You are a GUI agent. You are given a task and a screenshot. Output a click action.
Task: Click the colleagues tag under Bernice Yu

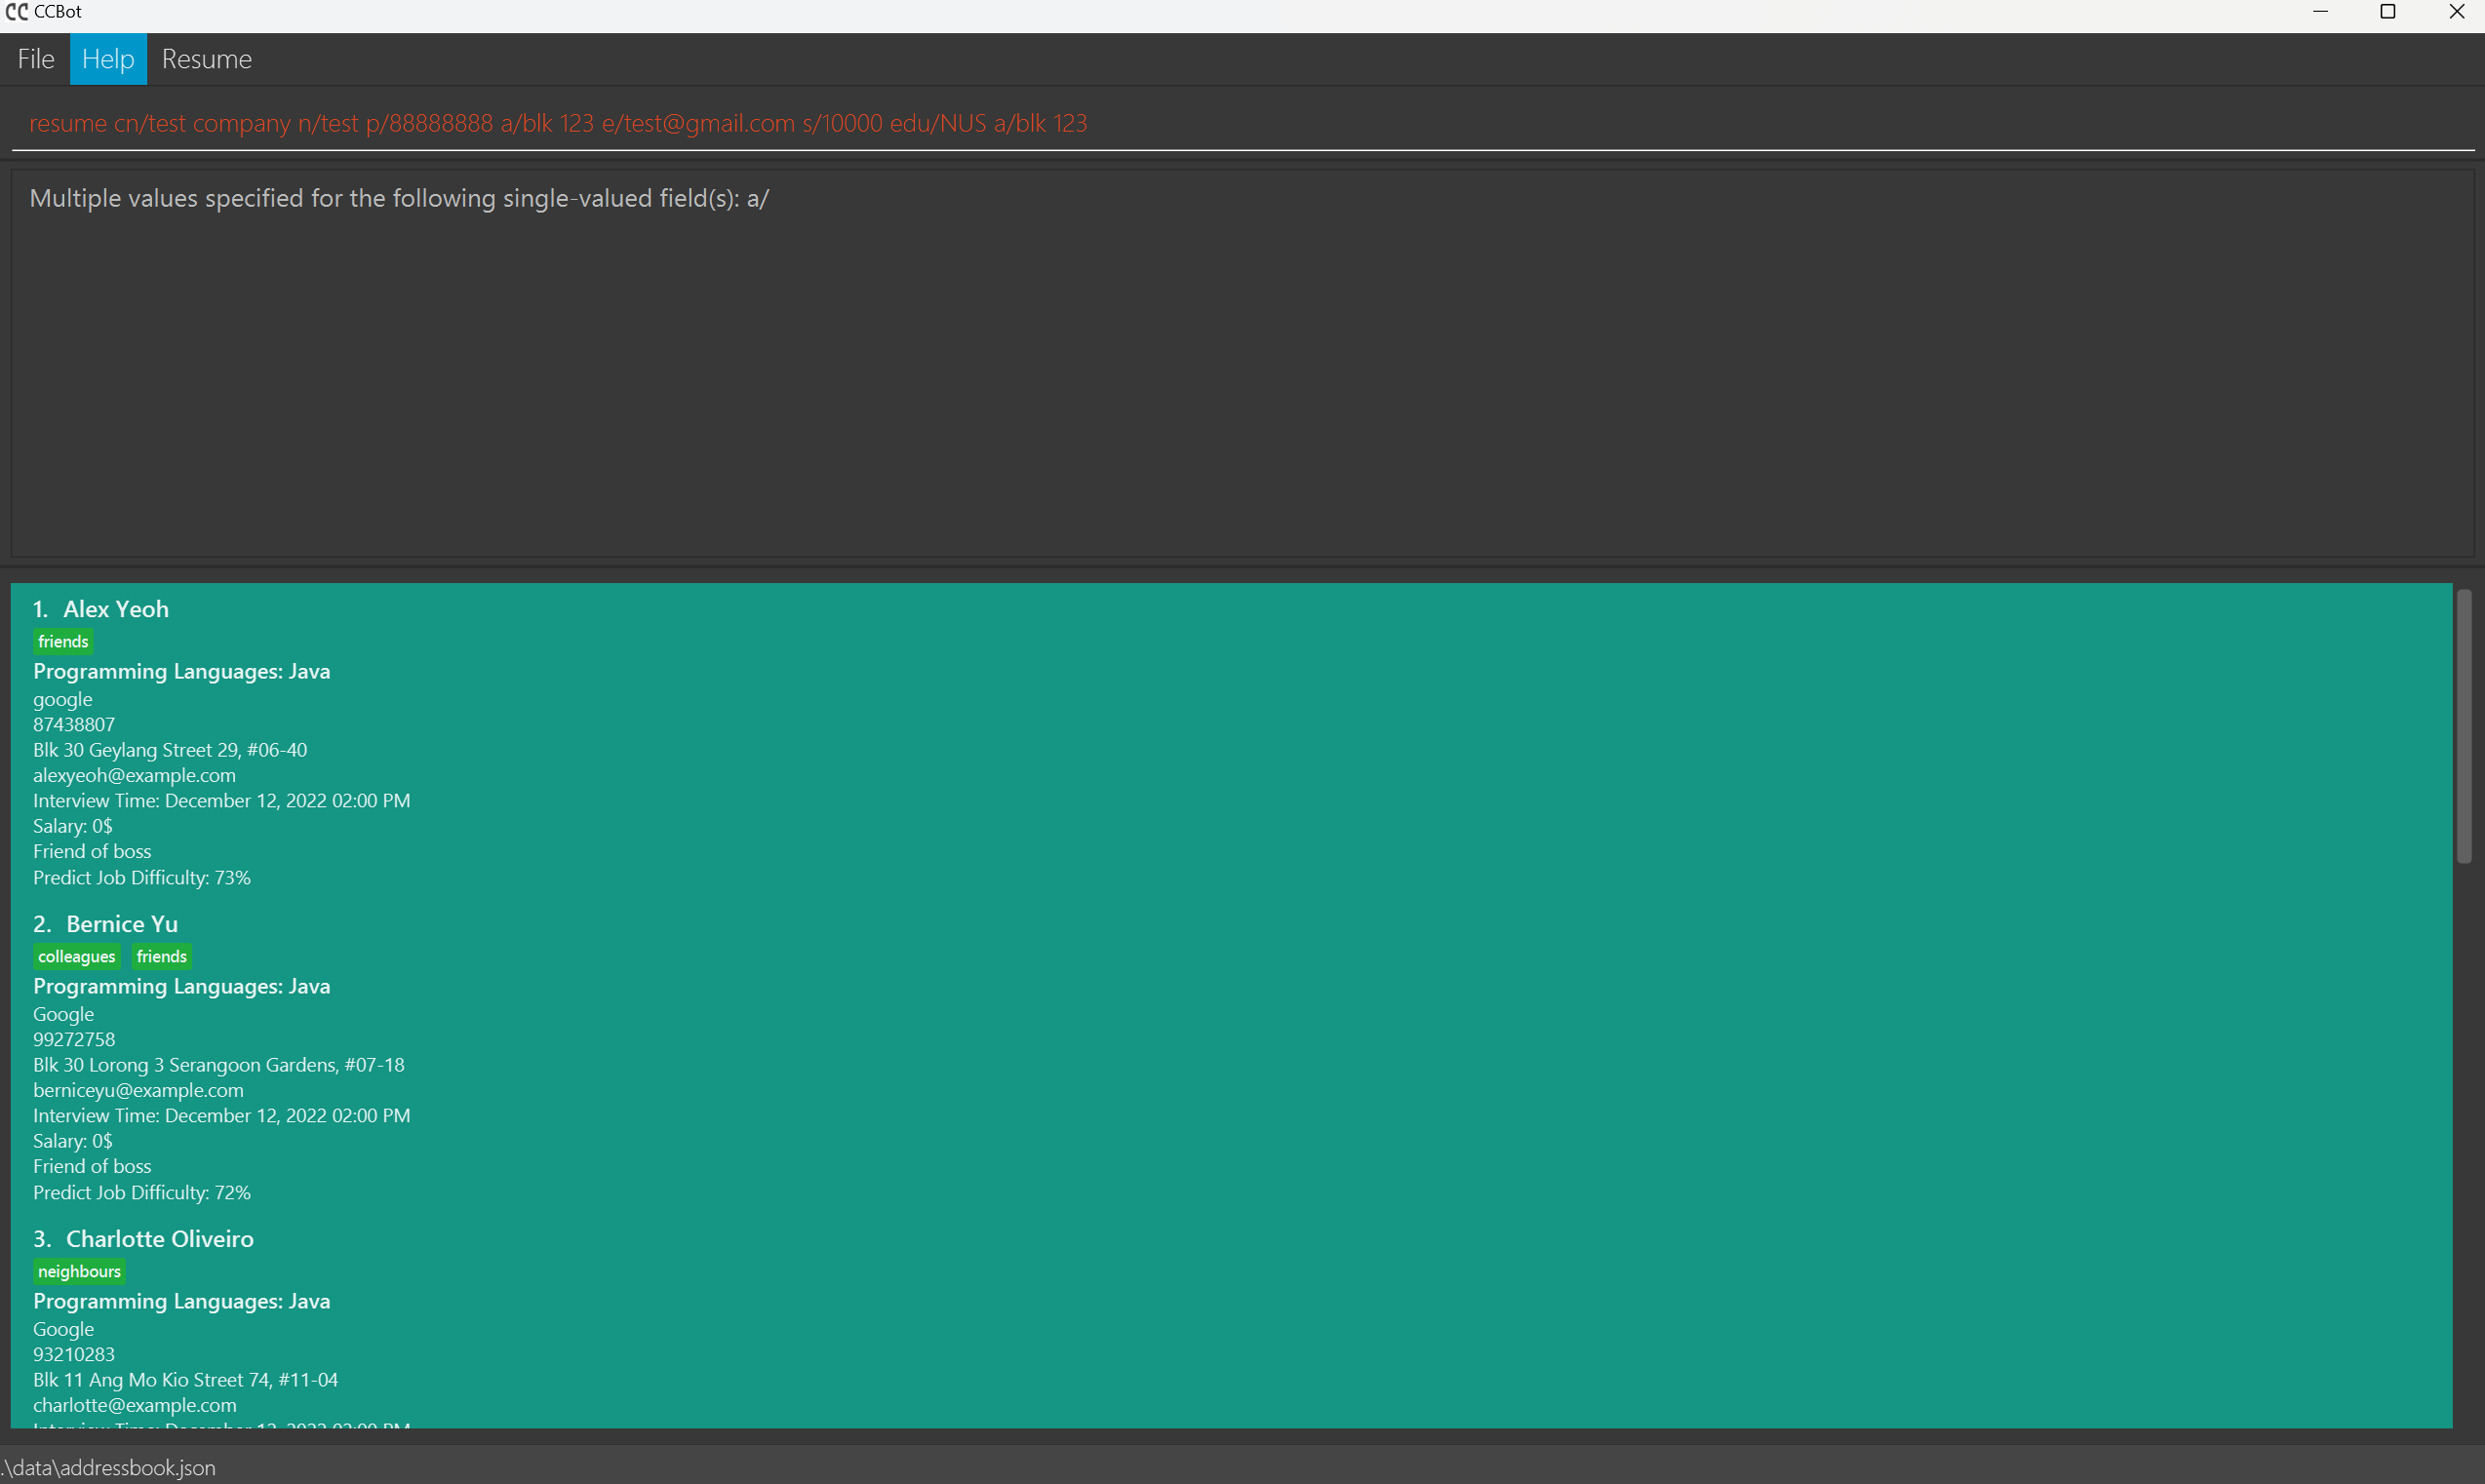77,957
